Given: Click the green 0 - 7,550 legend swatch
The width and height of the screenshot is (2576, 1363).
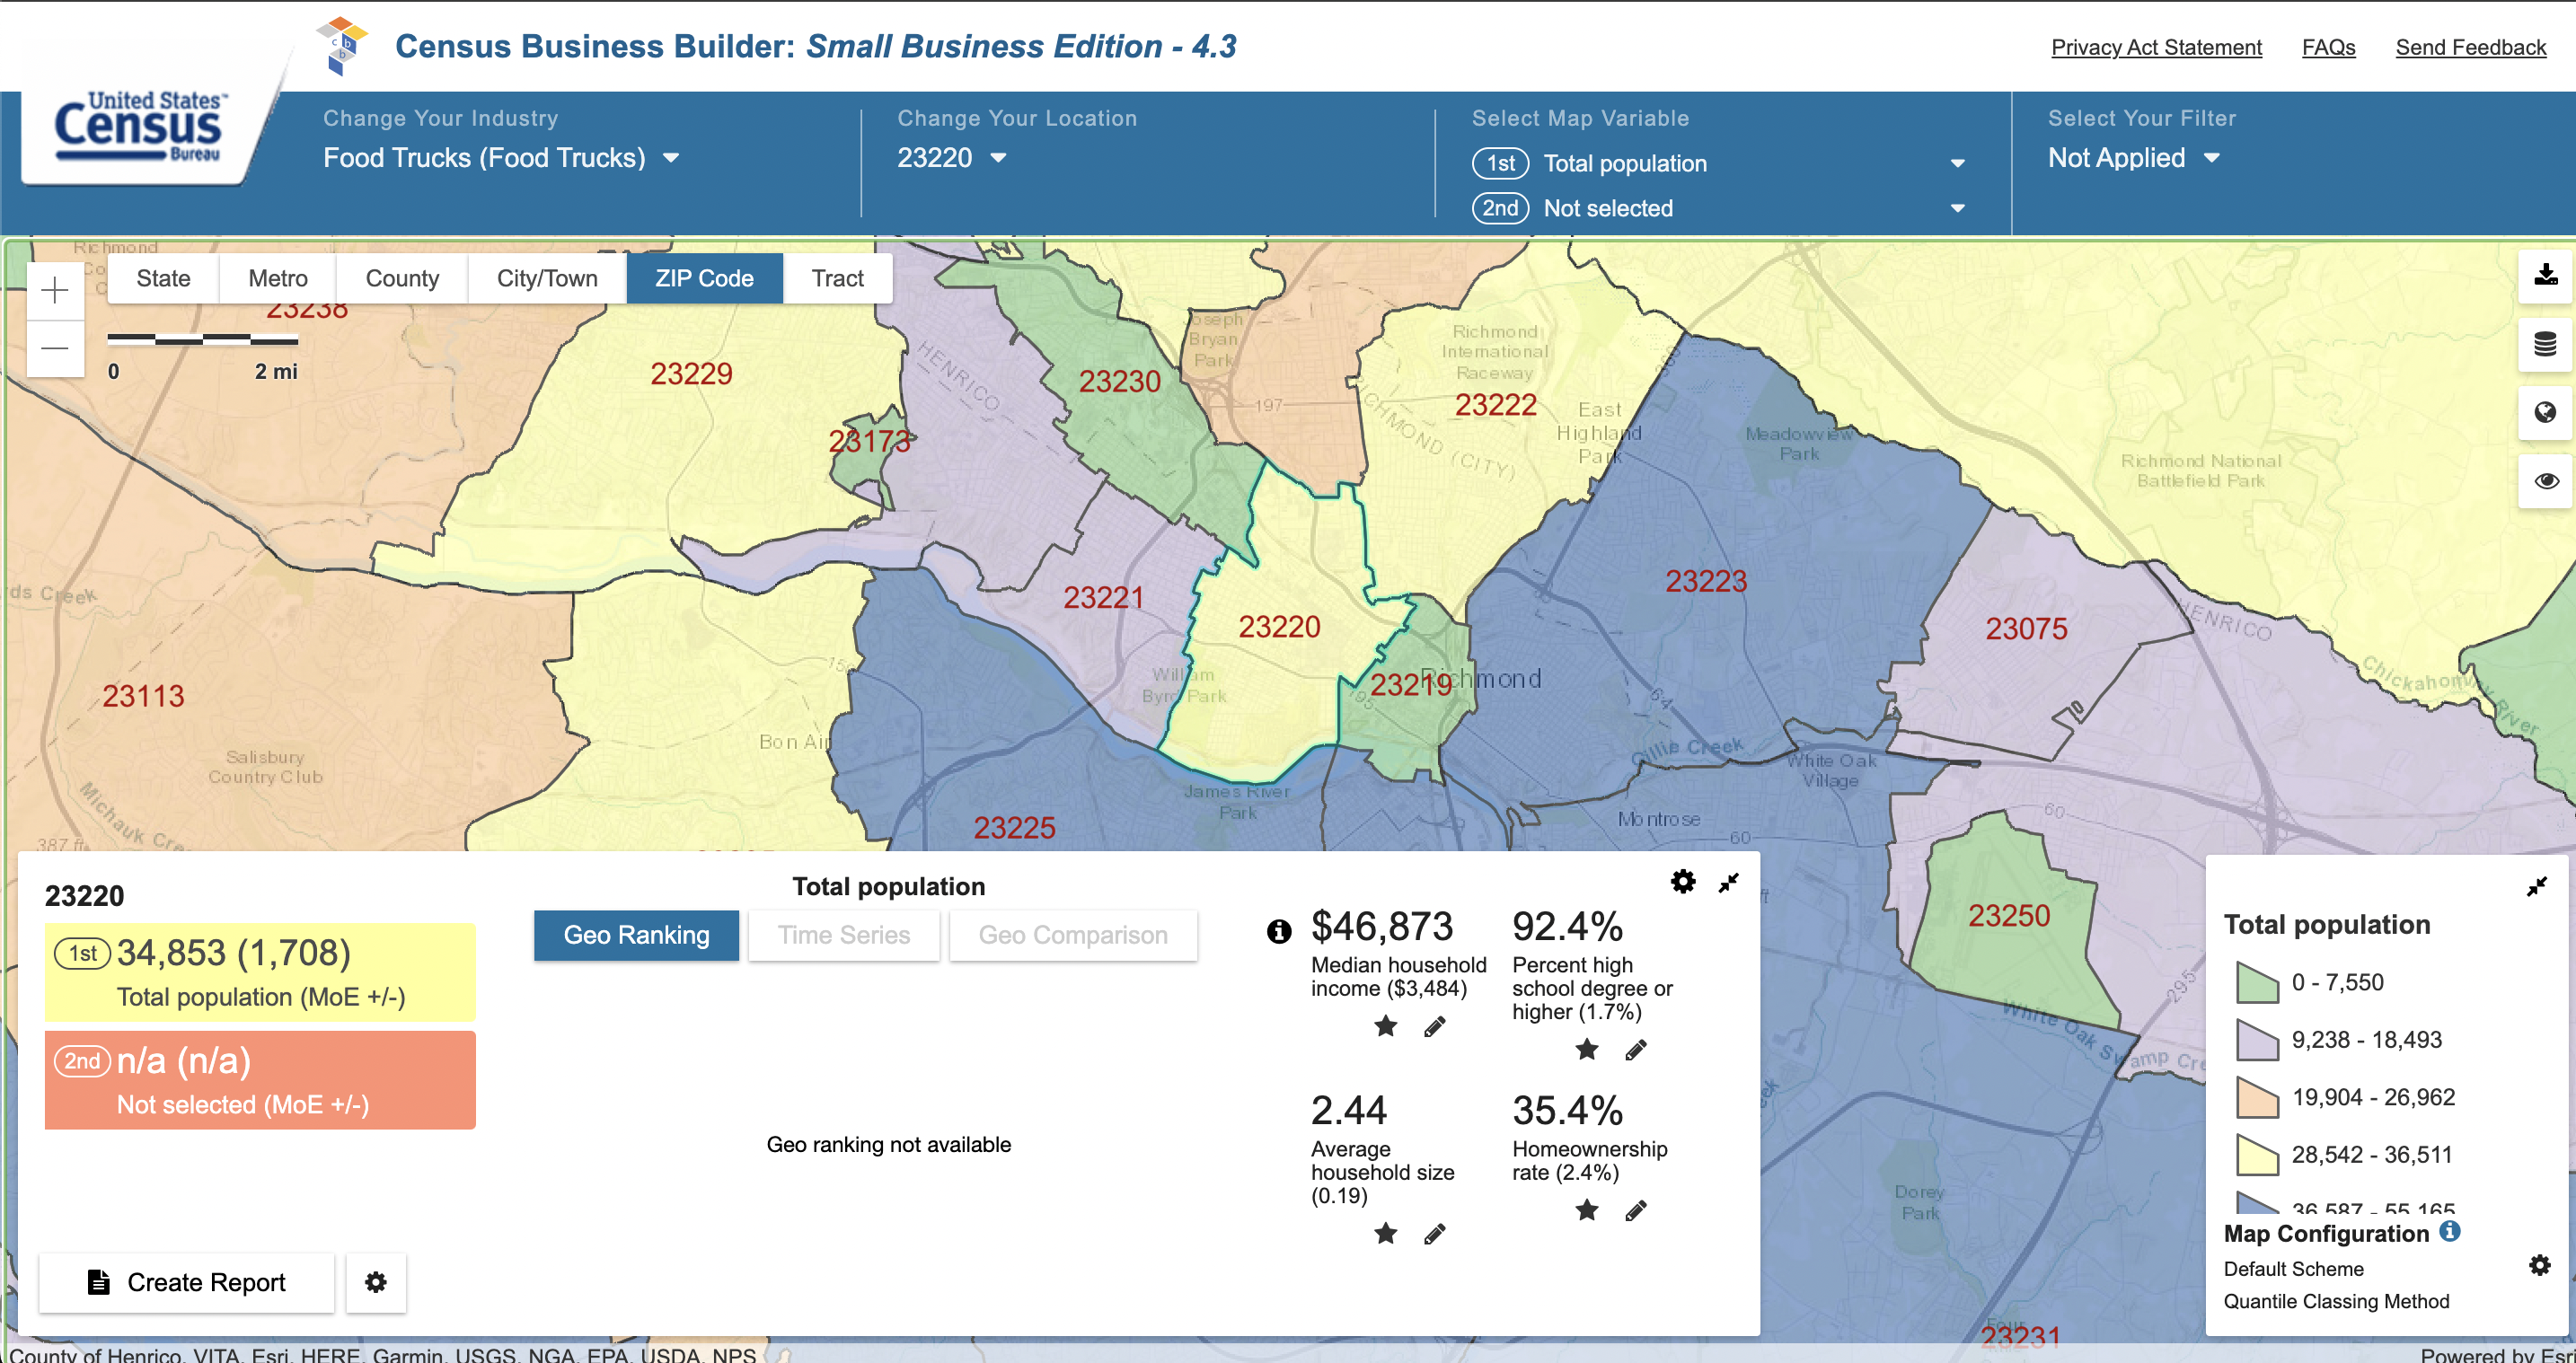Looking at the screenshot, I should coord(2257,982).
